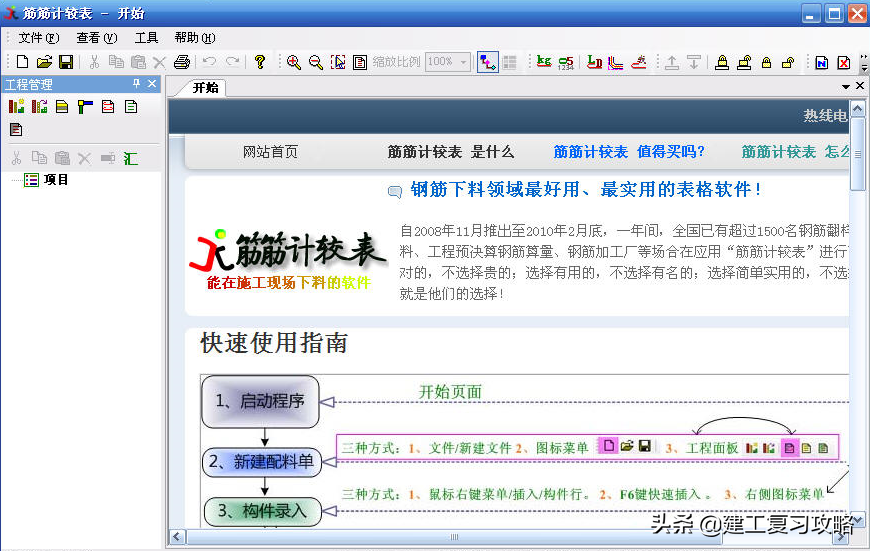Print using the printer icon

click(x=181, y=62)
